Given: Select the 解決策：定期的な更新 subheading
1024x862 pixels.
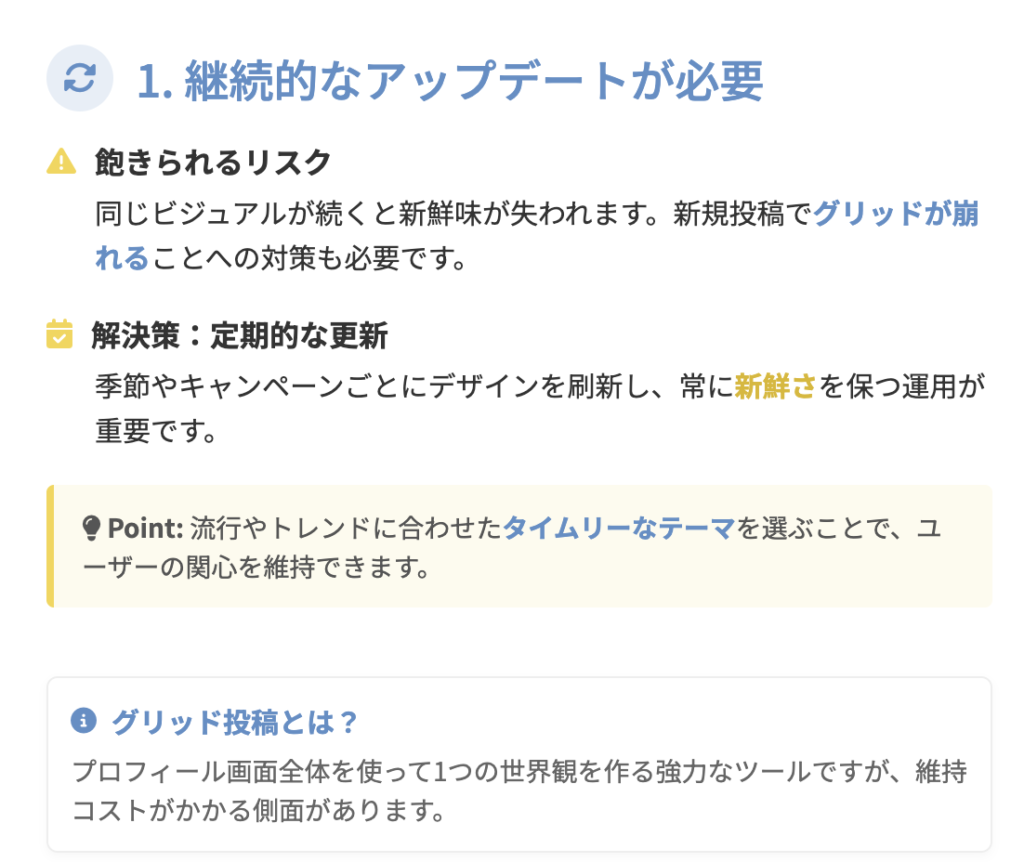Looking at the screenshot, I should point(239,335).
